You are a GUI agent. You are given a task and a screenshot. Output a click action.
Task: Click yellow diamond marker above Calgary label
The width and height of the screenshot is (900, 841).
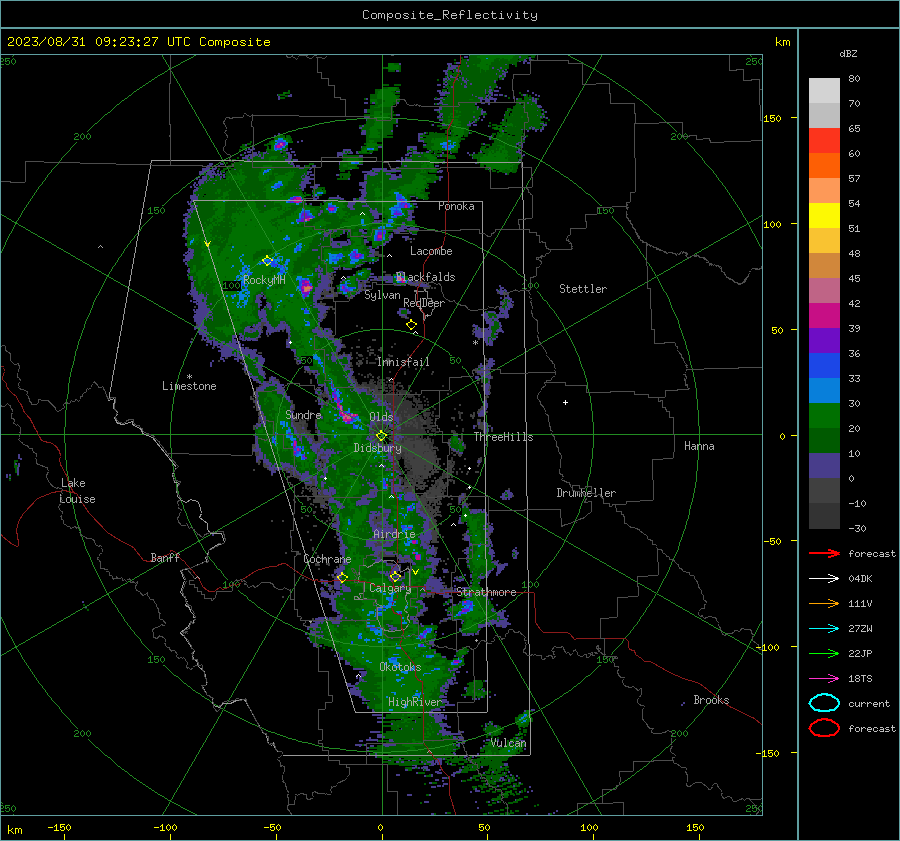click(395, 576)
